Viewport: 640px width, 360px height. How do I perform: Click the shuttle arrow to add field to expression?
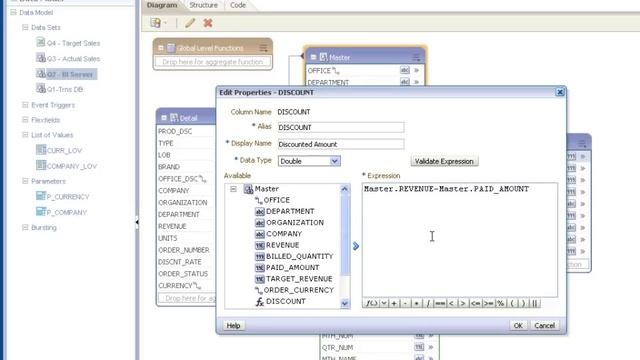click(356, 246)
